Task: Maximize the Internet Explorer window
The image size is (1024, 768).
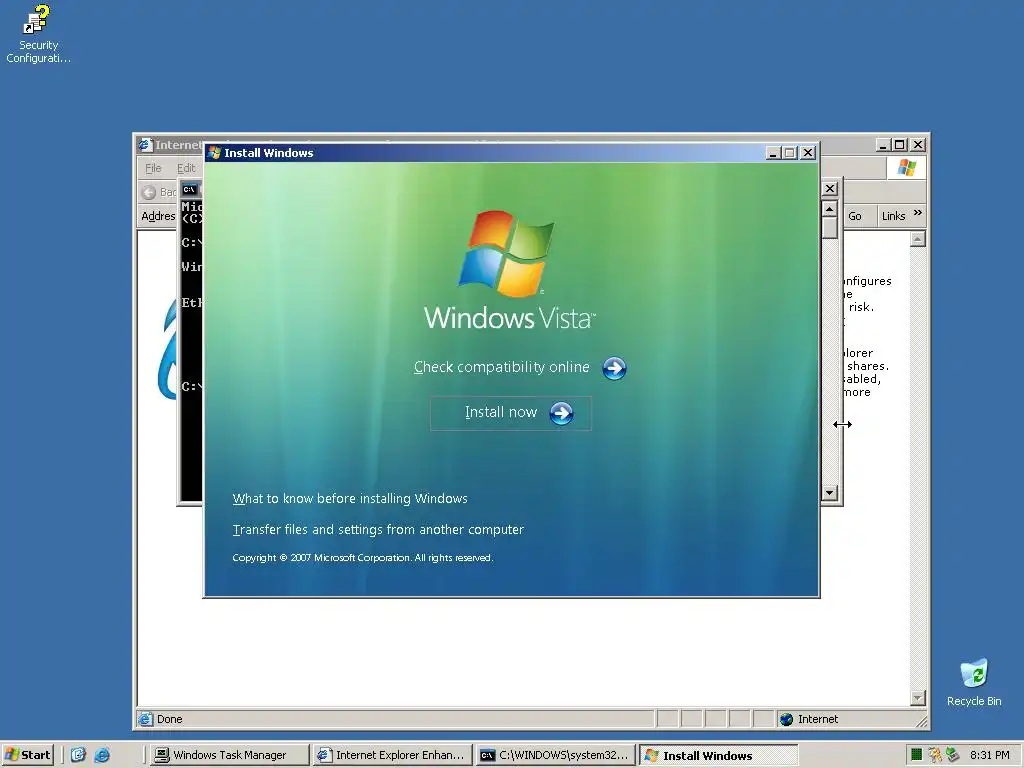Action: [900, 145]
